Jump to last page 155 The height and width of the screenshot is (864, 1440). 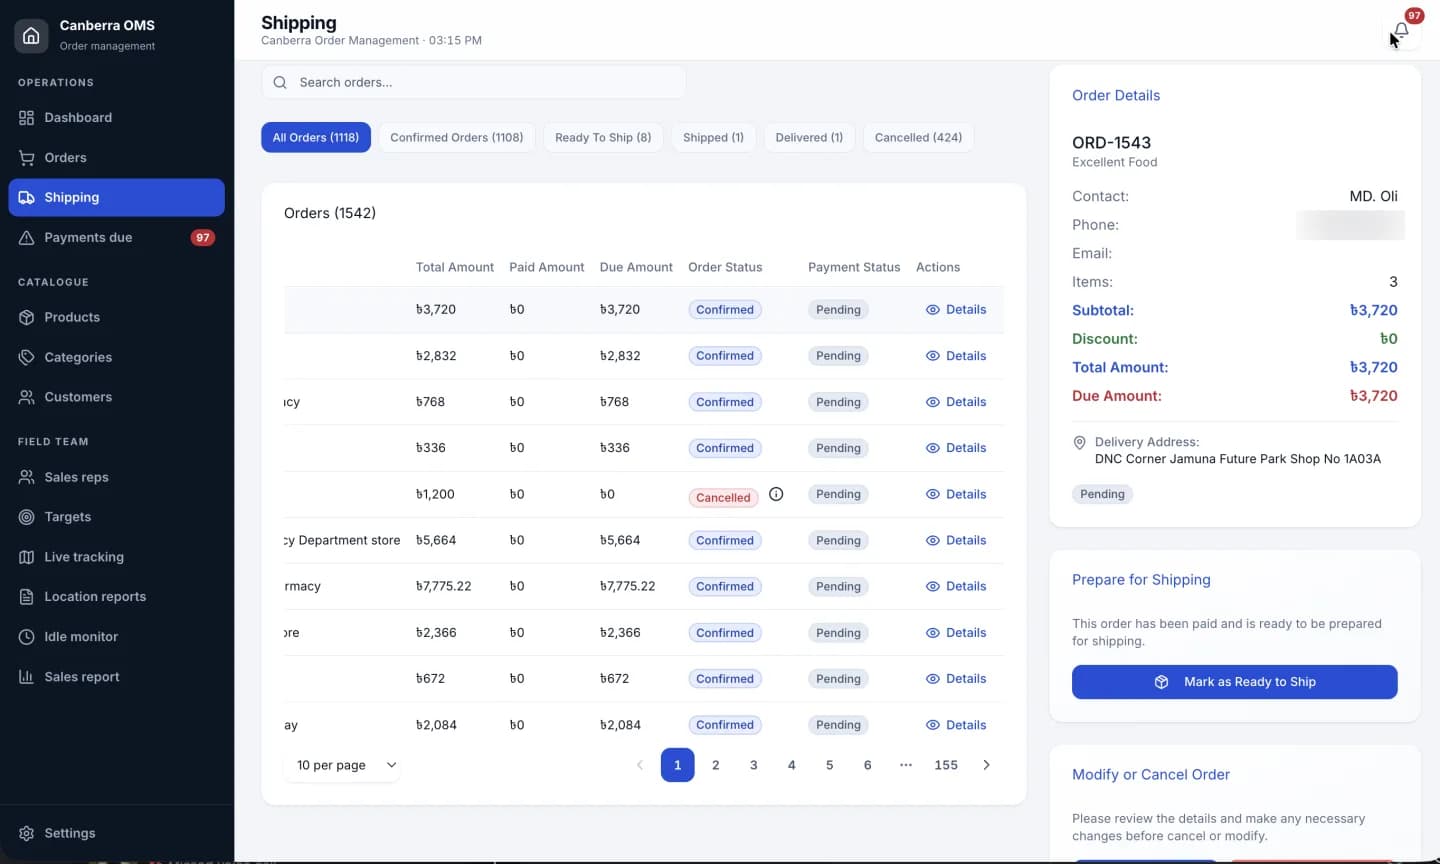pos(946,765)
